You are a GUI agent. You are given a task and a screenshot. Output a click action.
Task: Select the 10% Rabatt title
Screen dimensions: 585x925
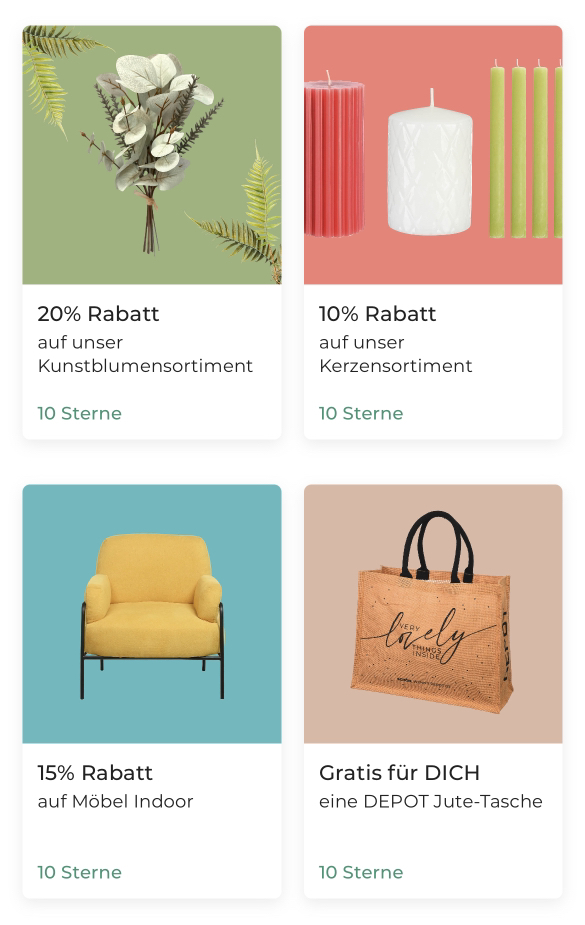tap(377, 314)
